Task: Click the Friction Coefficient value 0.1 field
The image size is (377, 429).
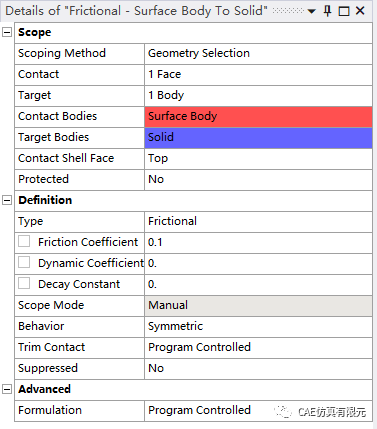Action: pos(258,243)
